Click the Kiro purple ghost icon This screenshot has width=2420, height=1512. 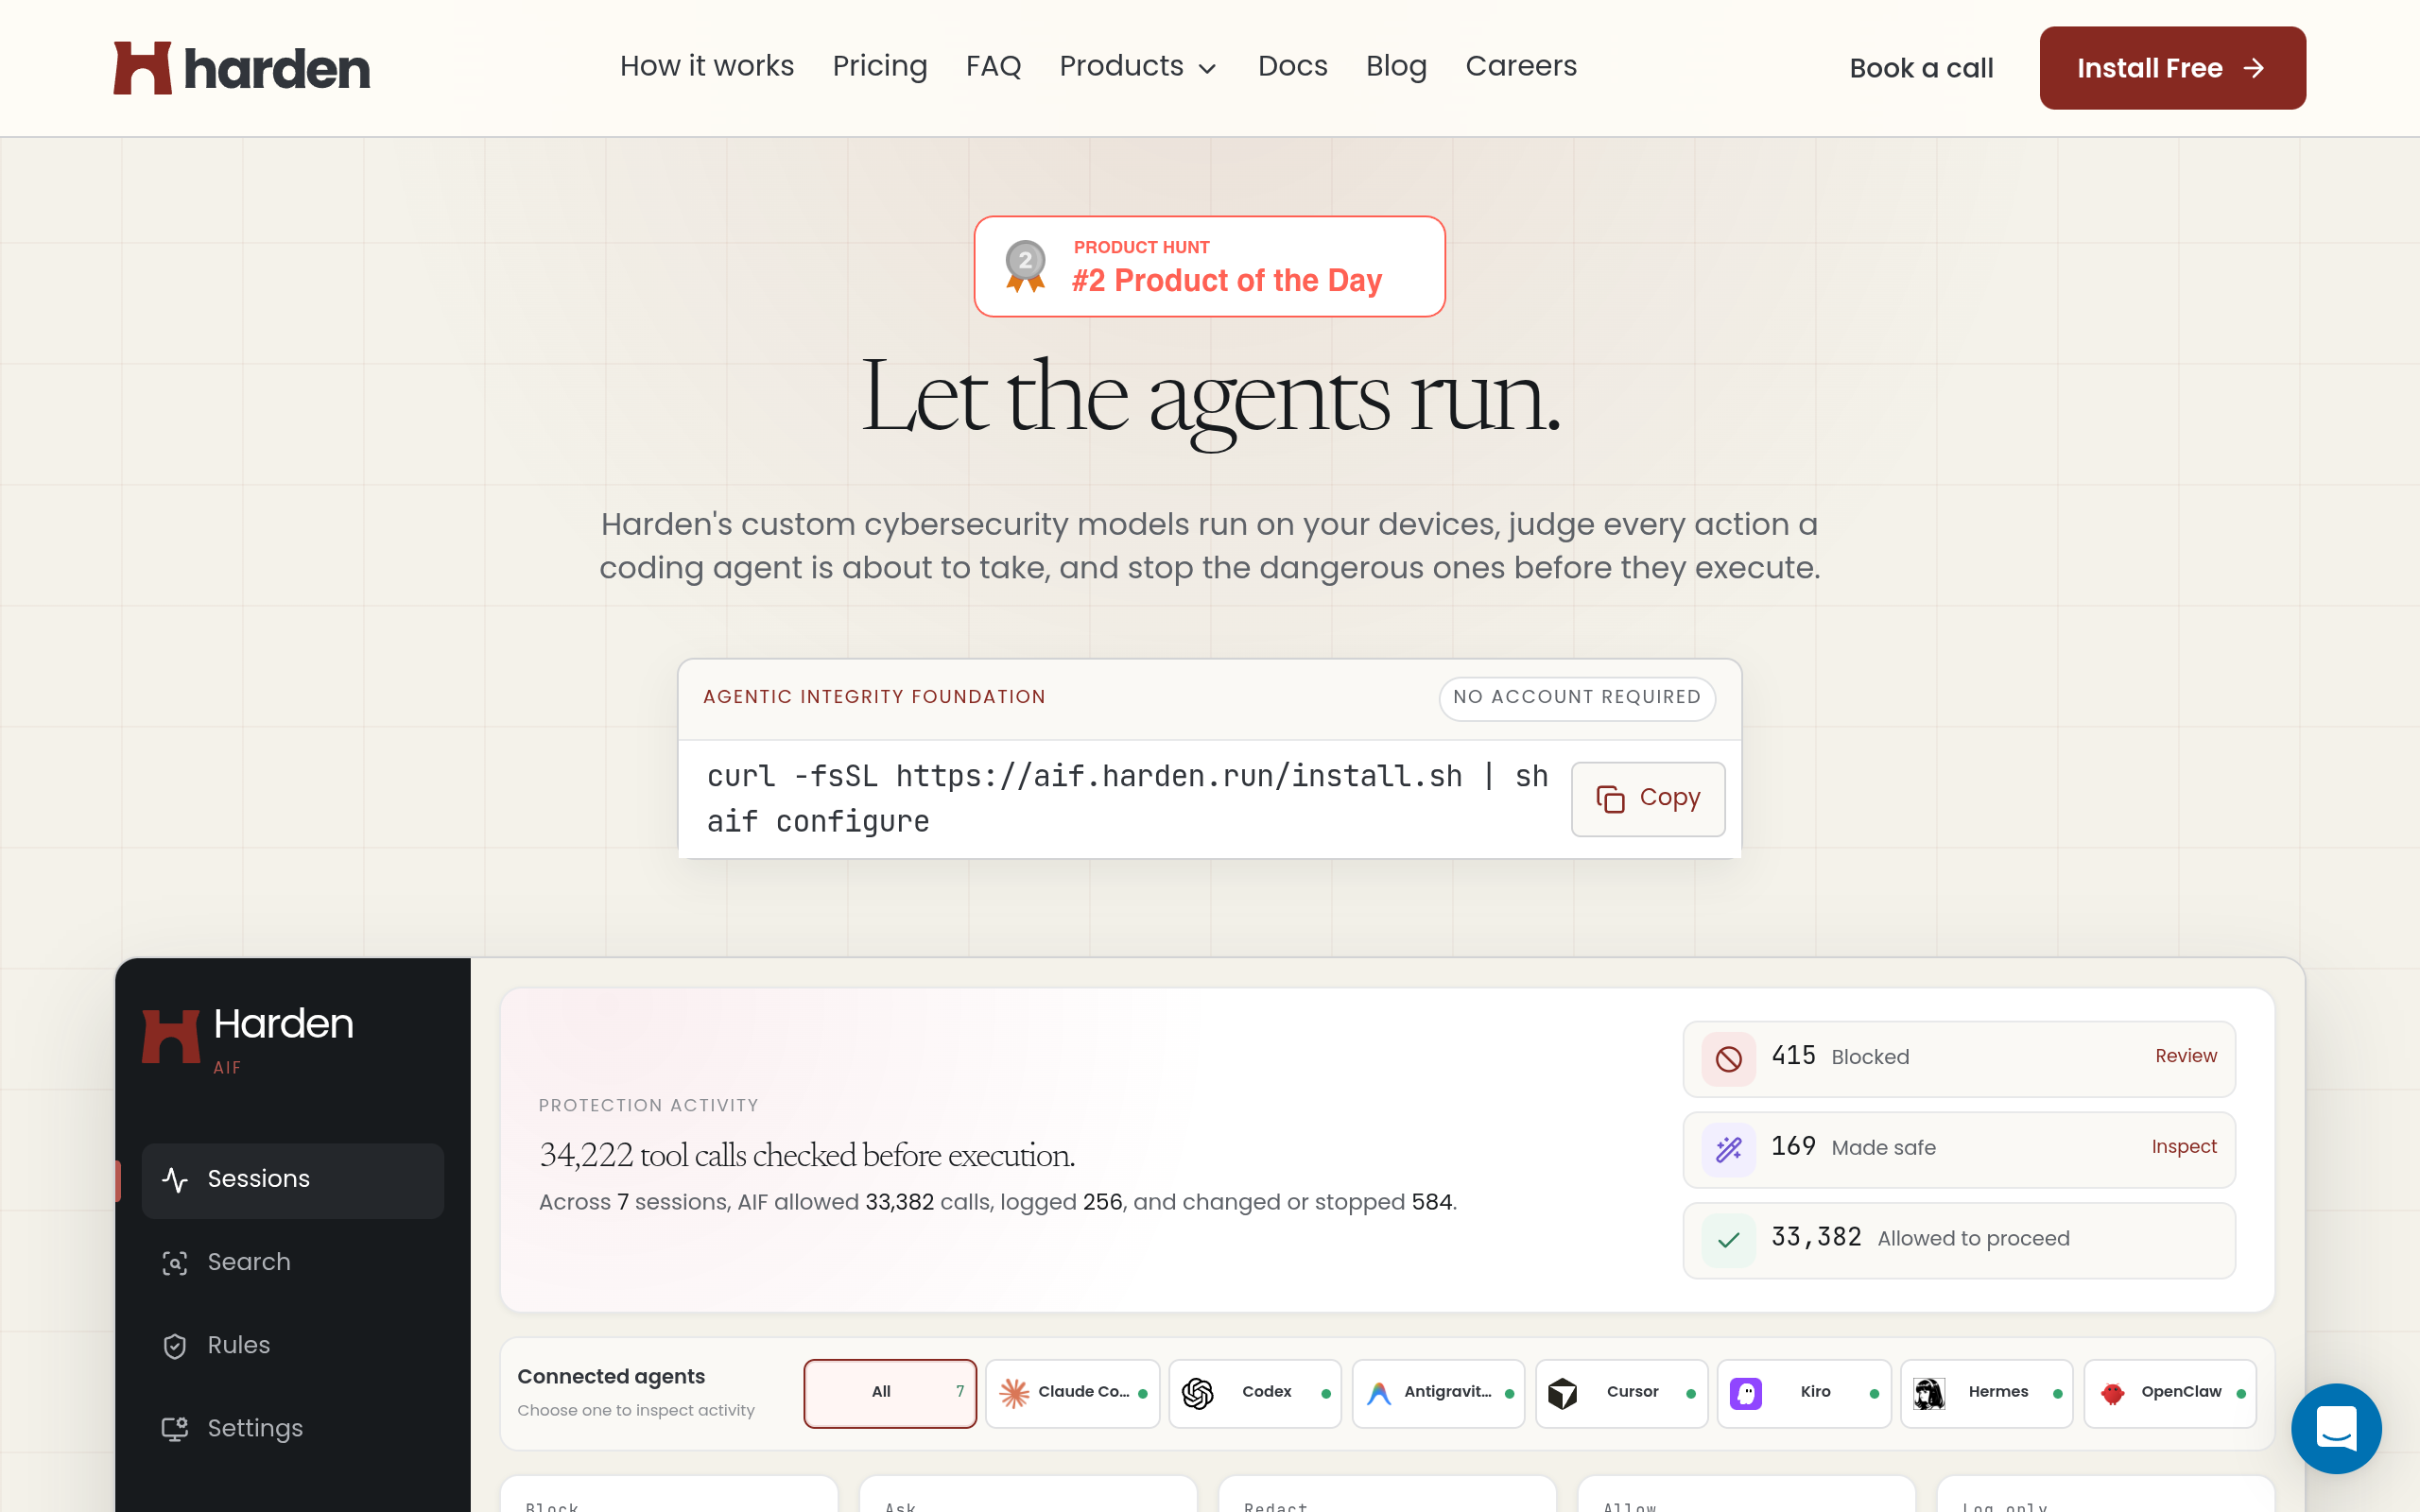click(1746, 1393)
